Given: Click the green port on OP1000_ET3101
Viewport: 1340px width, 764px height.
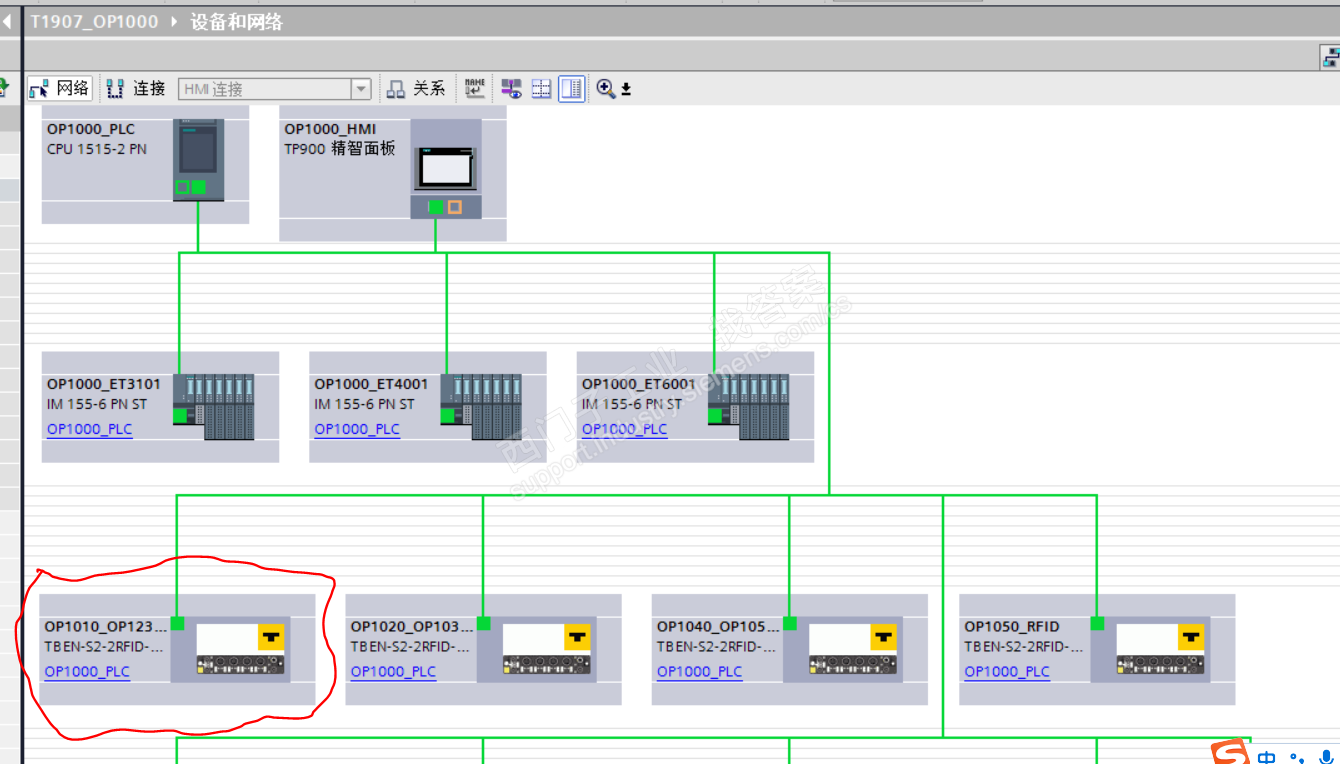Looking at the screenshot, I should coord(179,414).
